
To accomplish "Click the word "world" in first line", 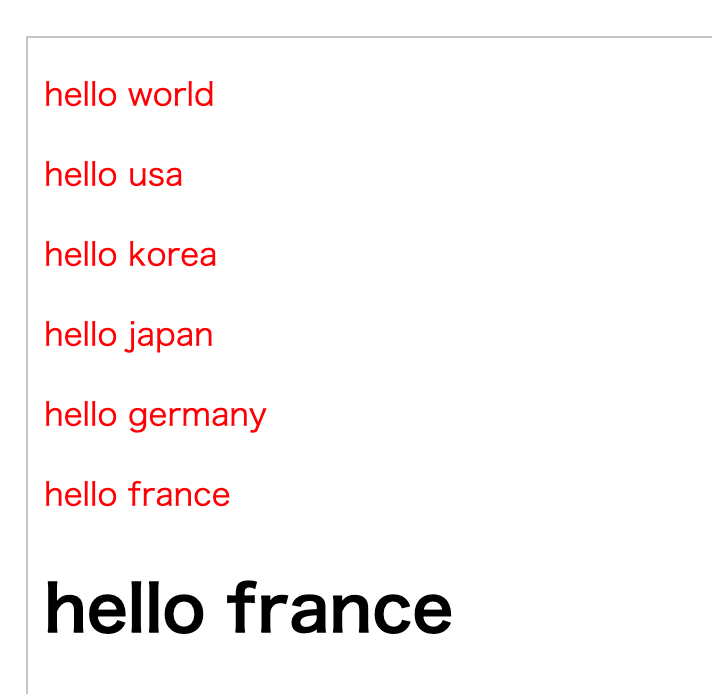I will click(171, 94).
